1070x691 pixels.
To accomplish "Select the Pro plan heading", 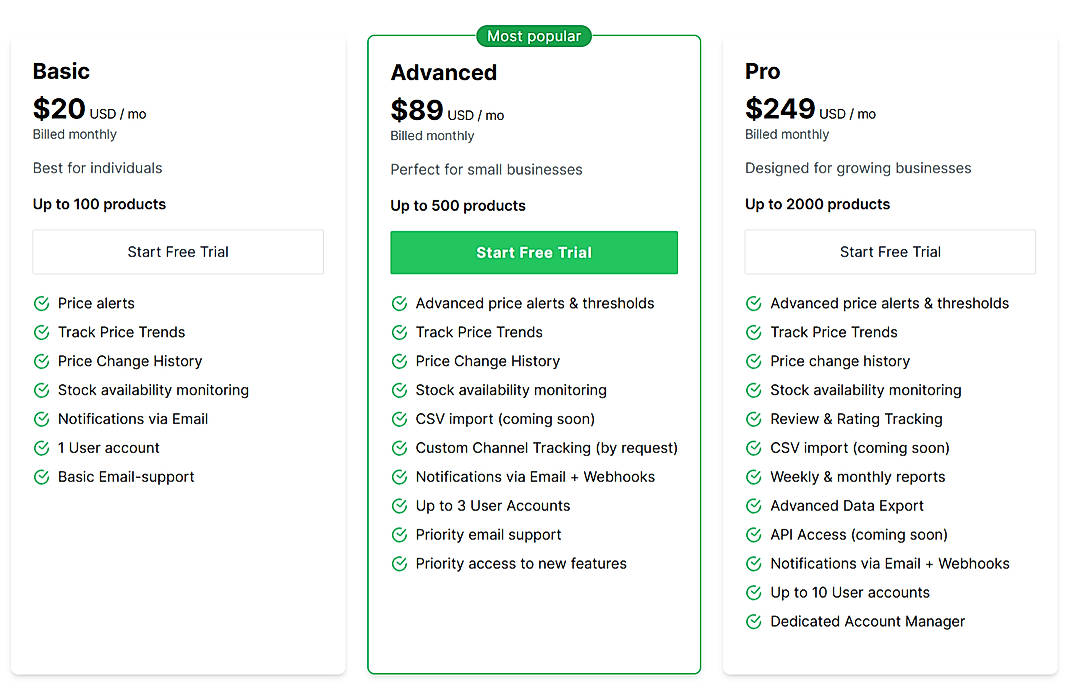I will tap(761, 71).
